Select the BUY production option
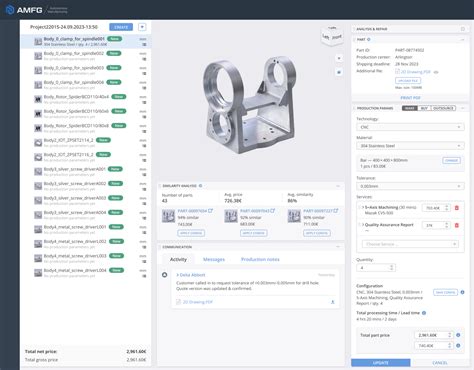Viewport: 474px width, 370px height. tap(424, 108)
